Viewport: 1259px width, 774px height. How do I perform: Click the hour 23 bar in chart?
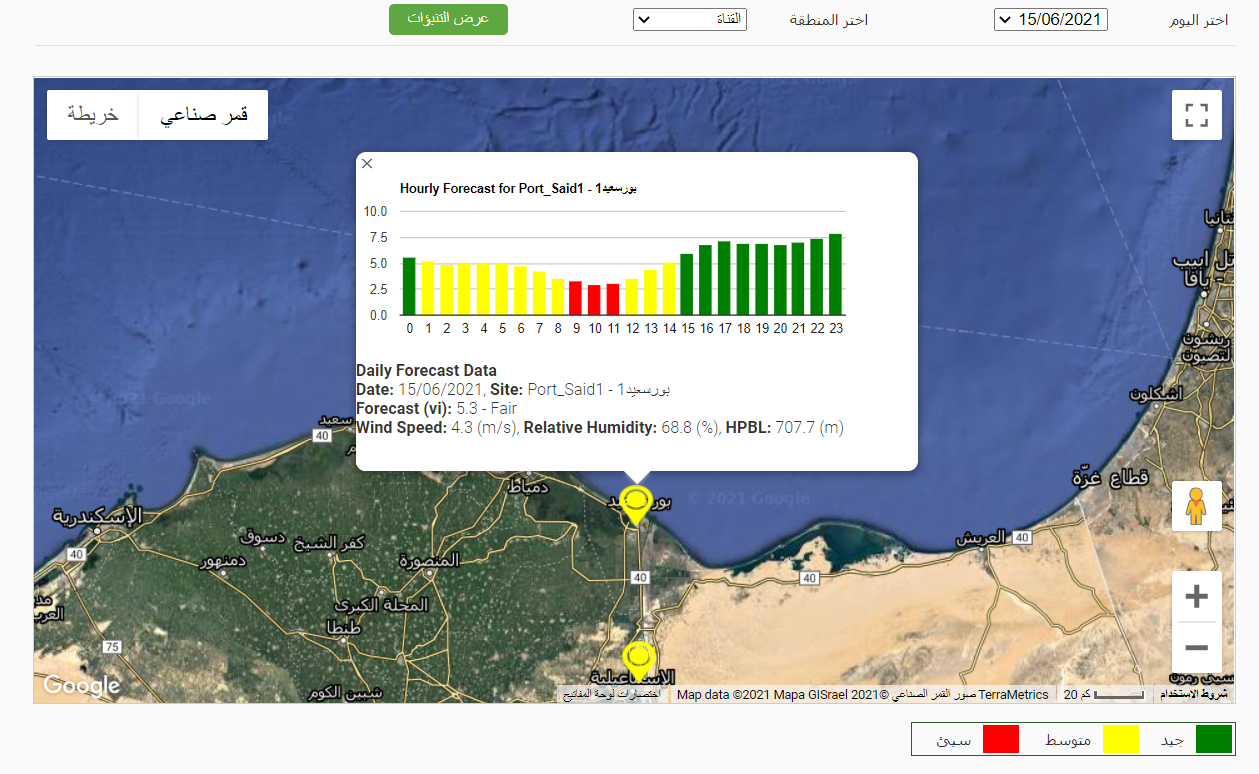(x=835, y=275)
